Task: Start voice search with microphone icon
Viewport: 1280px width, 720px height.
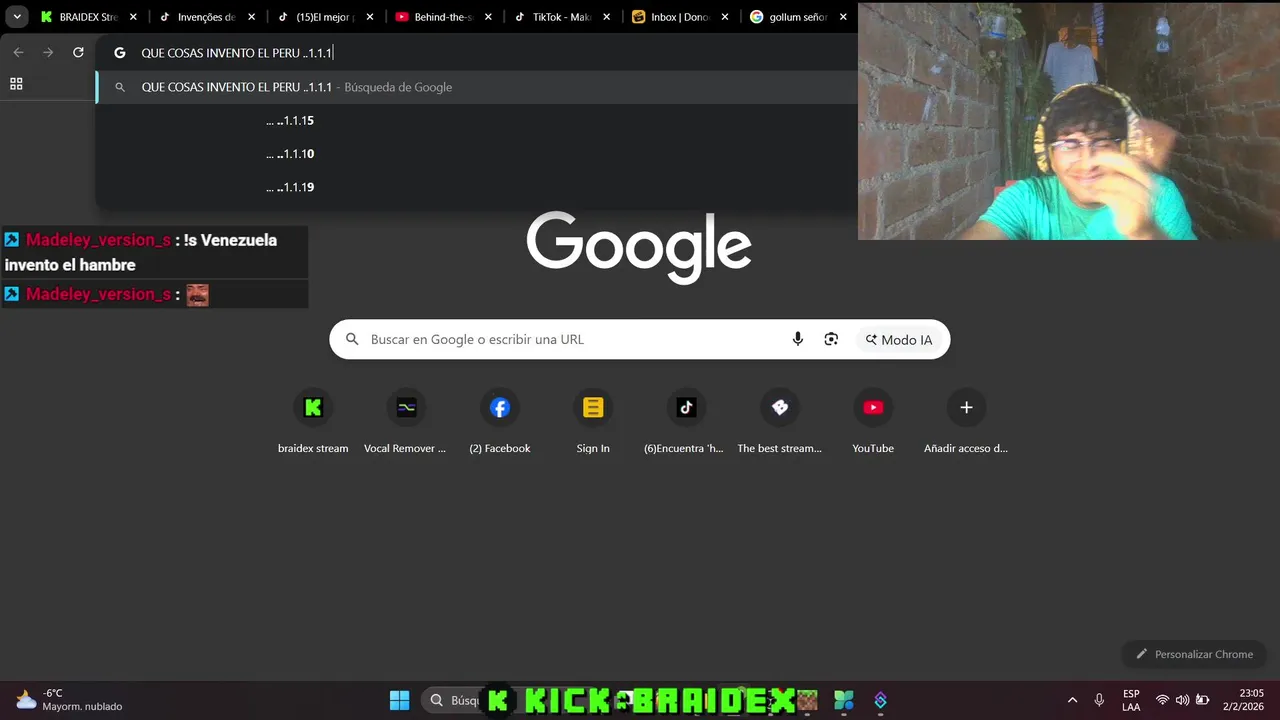Action: pos(797,339)
